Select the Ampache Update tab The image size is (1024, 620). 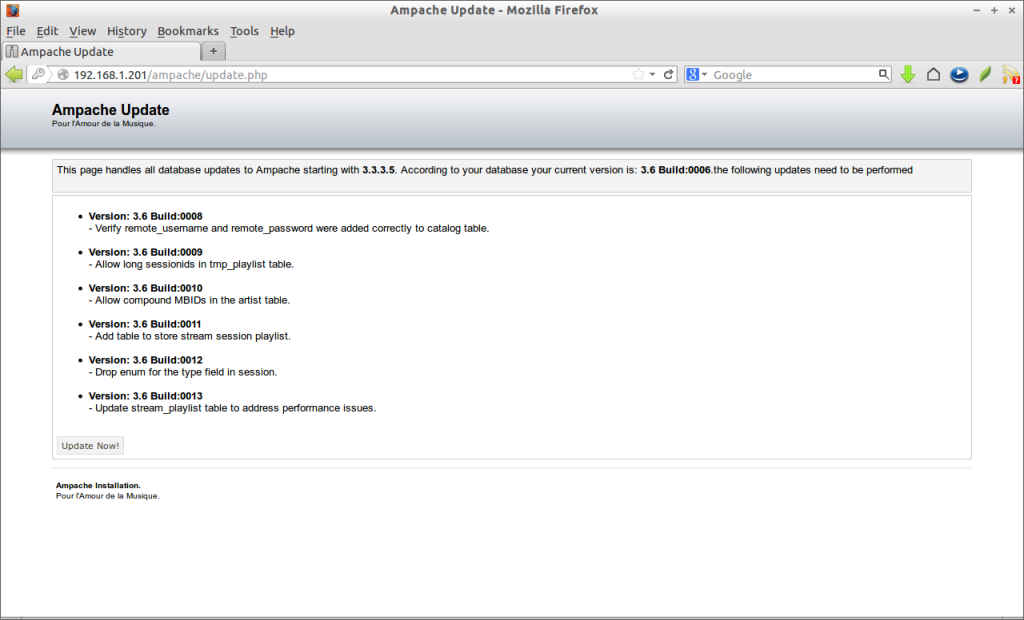[x=100, y=51]
